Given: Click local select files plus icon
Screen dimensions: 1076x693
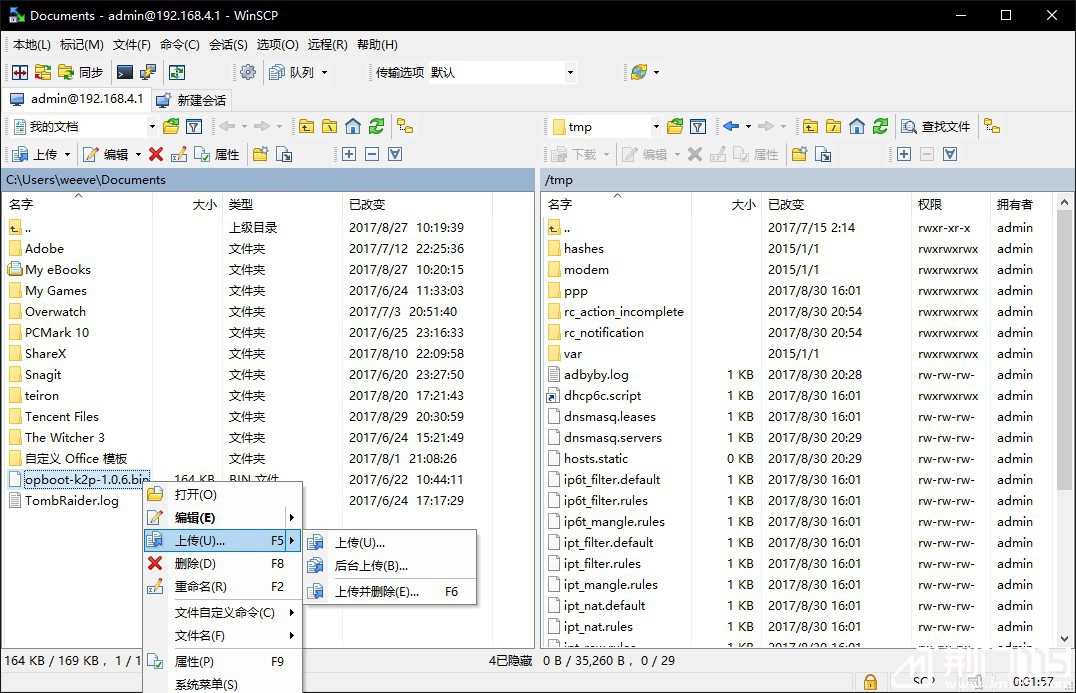Looking at the screenshot, I should (349, 154).
